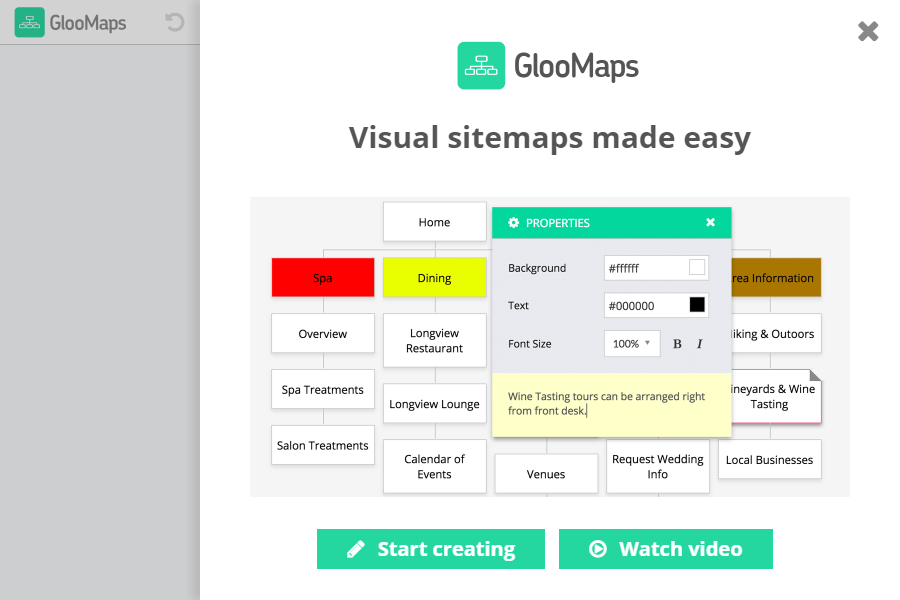The image size is (900, 600).
Task: Click the white background color swatch
Action: click(x=697, y=268)
